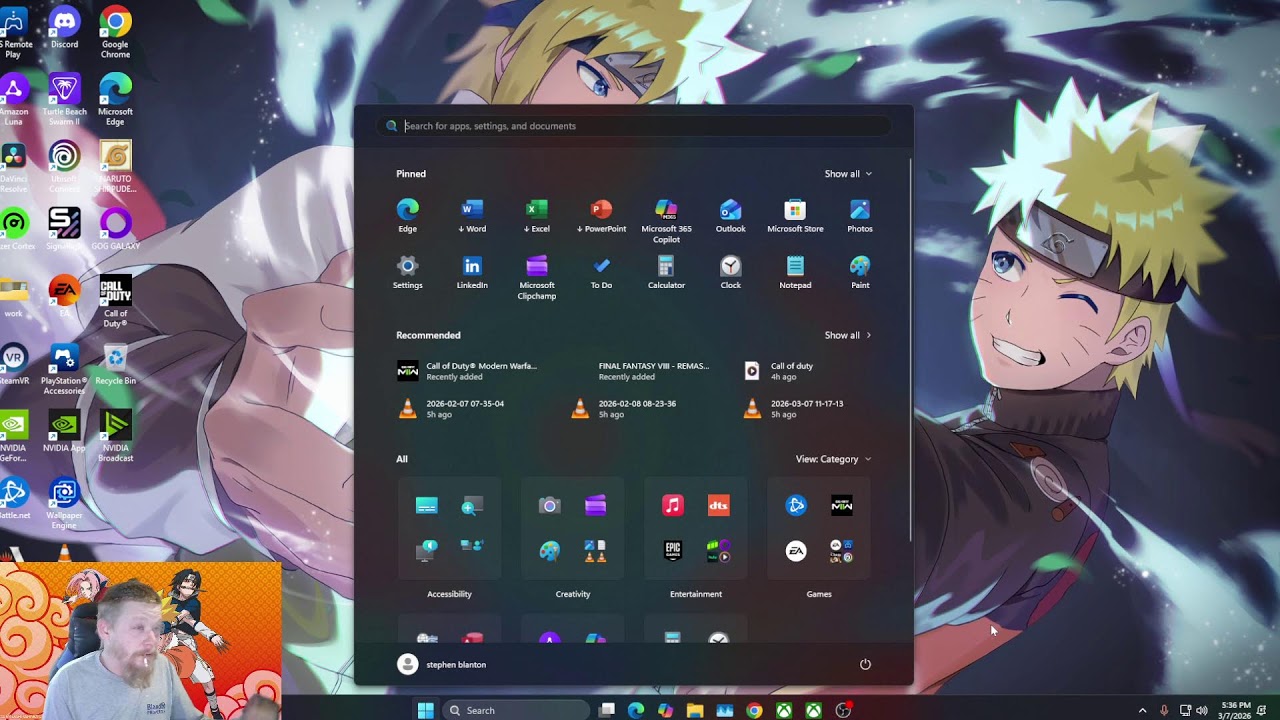
Task: Open the View: Category dropdown
Action: tap(834, 459)
